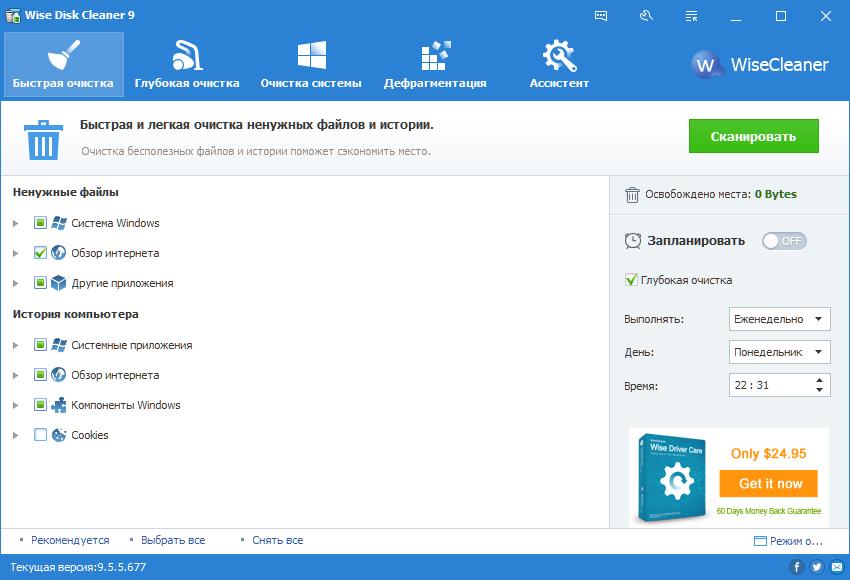Open the Дефрагментация icon

(435, 56)
